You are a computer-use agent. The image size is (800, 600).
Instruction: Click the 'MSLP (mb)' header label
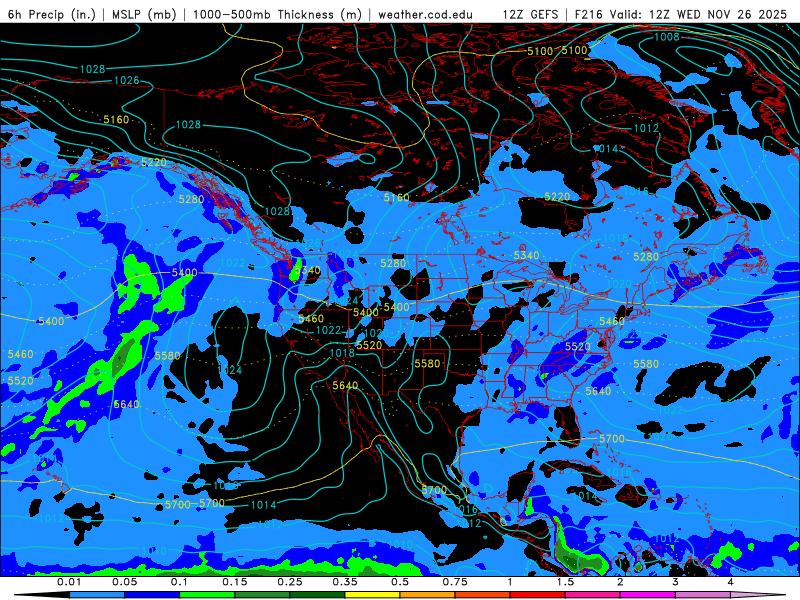144,14
